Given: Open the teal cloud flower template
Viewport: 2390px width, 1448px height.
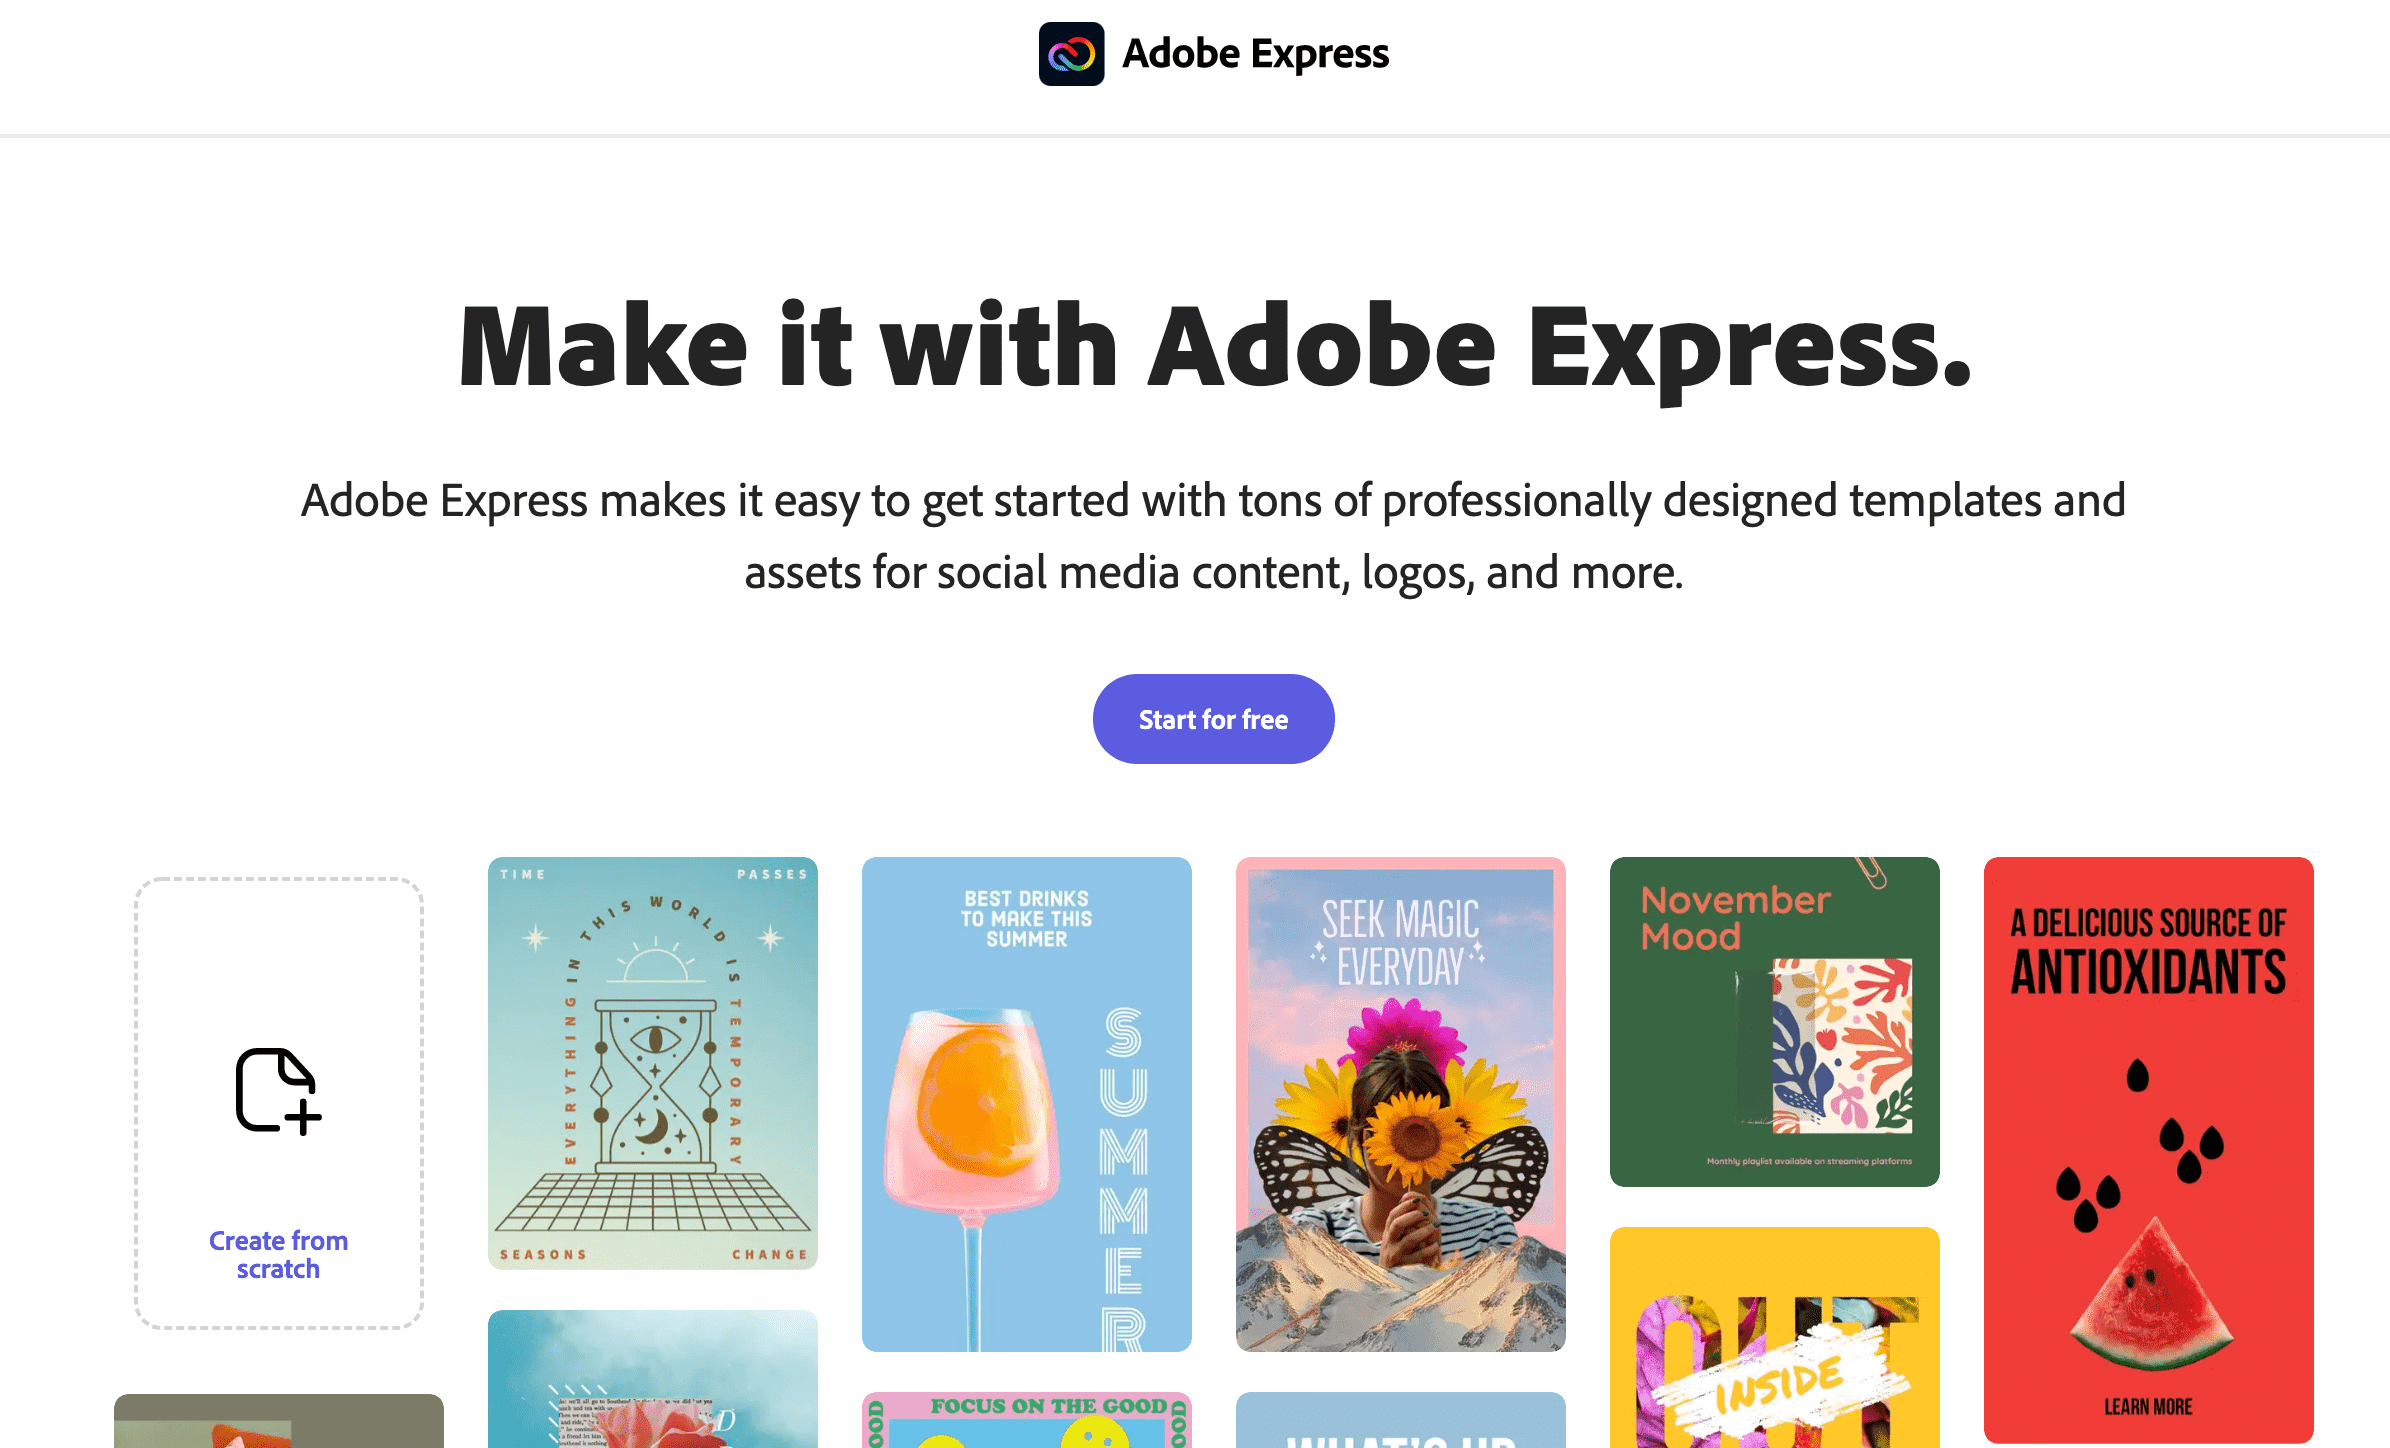Looking at the screenshot, I should point(653,1379).
